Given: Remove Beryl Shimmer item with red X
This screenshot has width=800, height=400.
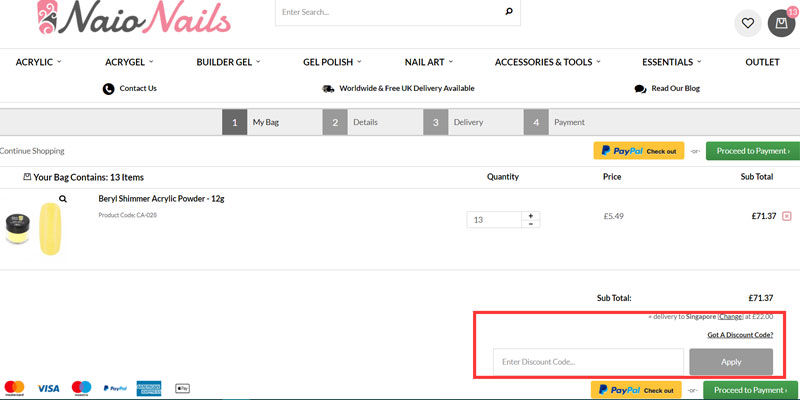Looking at the screenshot, I should (x=787, y=216).
